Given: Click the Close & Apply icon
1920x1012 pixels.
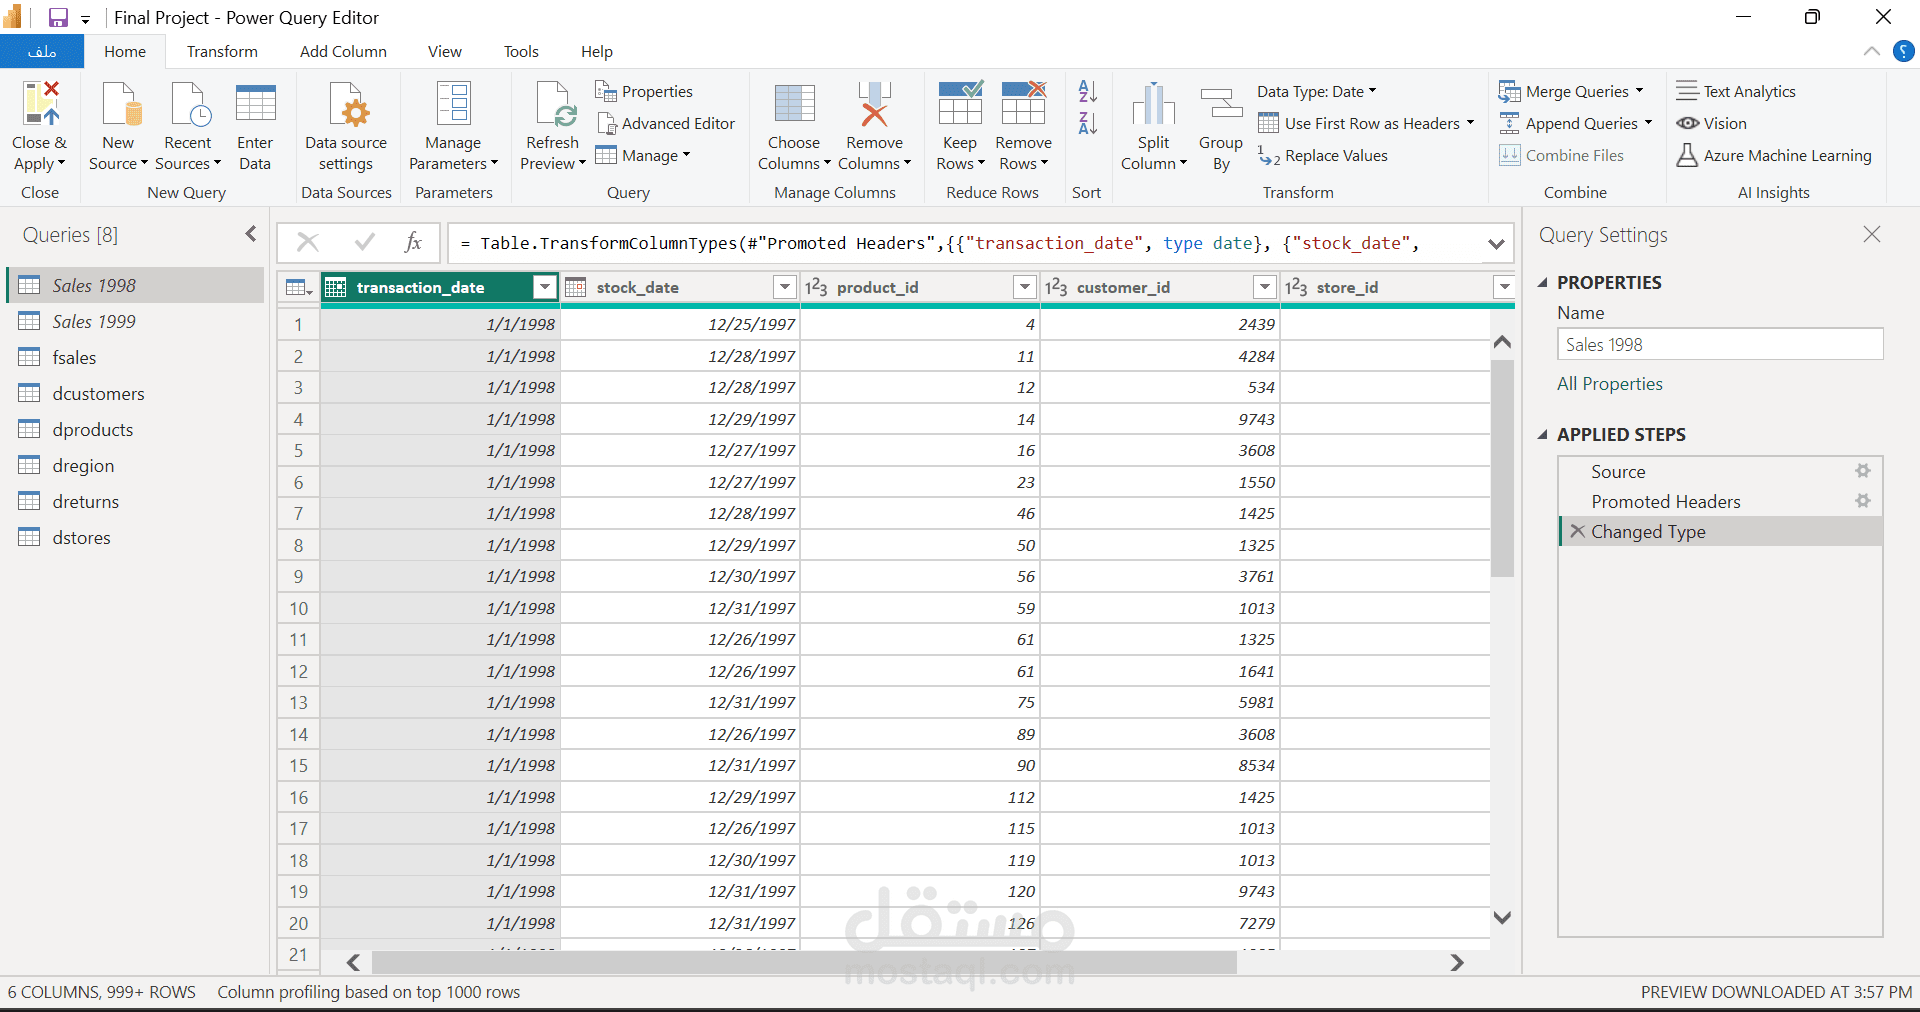Looking at the screenshot, I should click(40, 104).
